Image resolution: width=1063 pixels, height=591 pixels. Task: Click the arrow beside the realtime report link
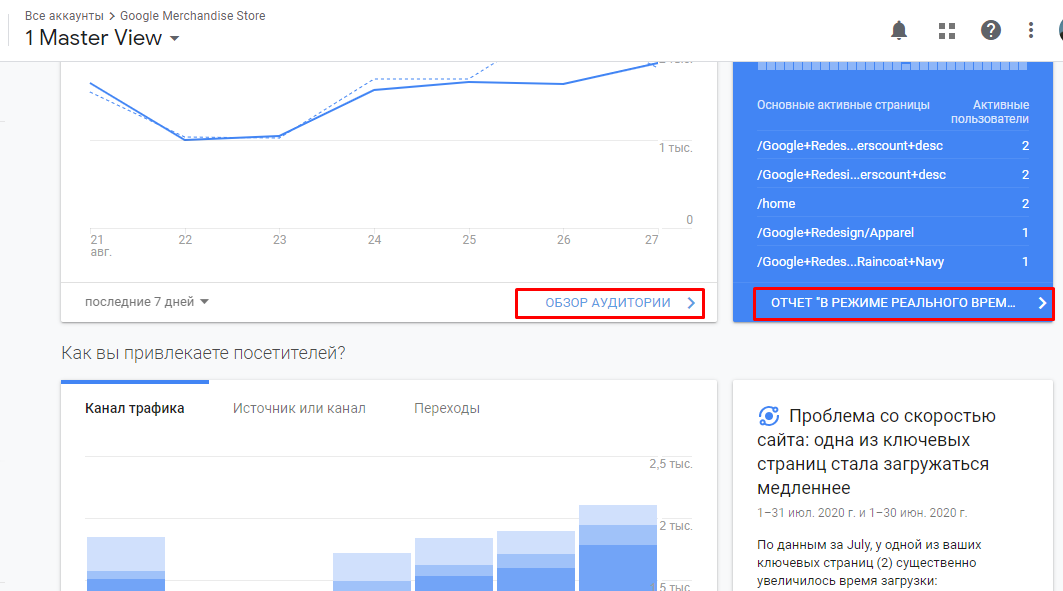point(1042,303)
